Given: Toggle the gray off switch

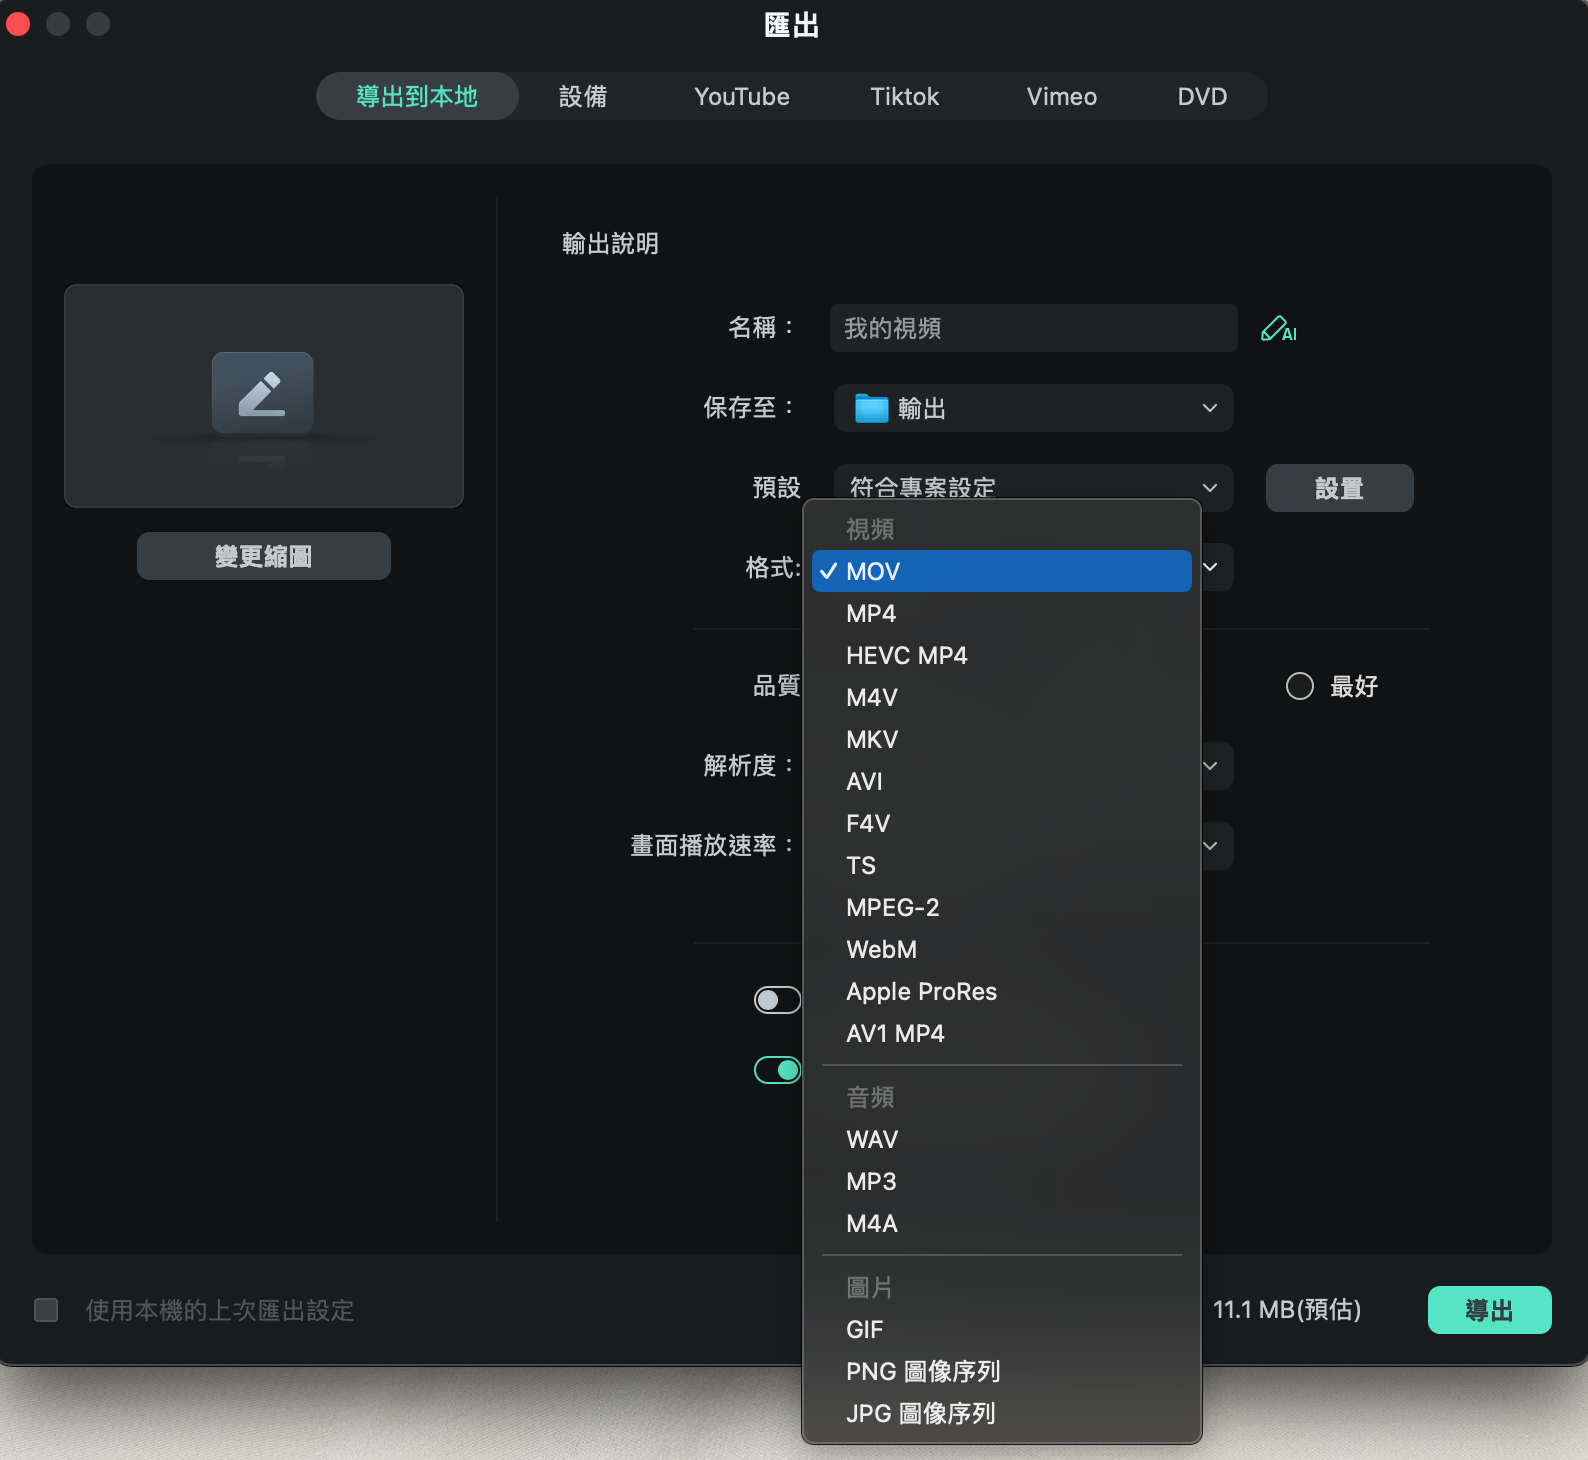Looking at the screenshot, I should 778,1000.
